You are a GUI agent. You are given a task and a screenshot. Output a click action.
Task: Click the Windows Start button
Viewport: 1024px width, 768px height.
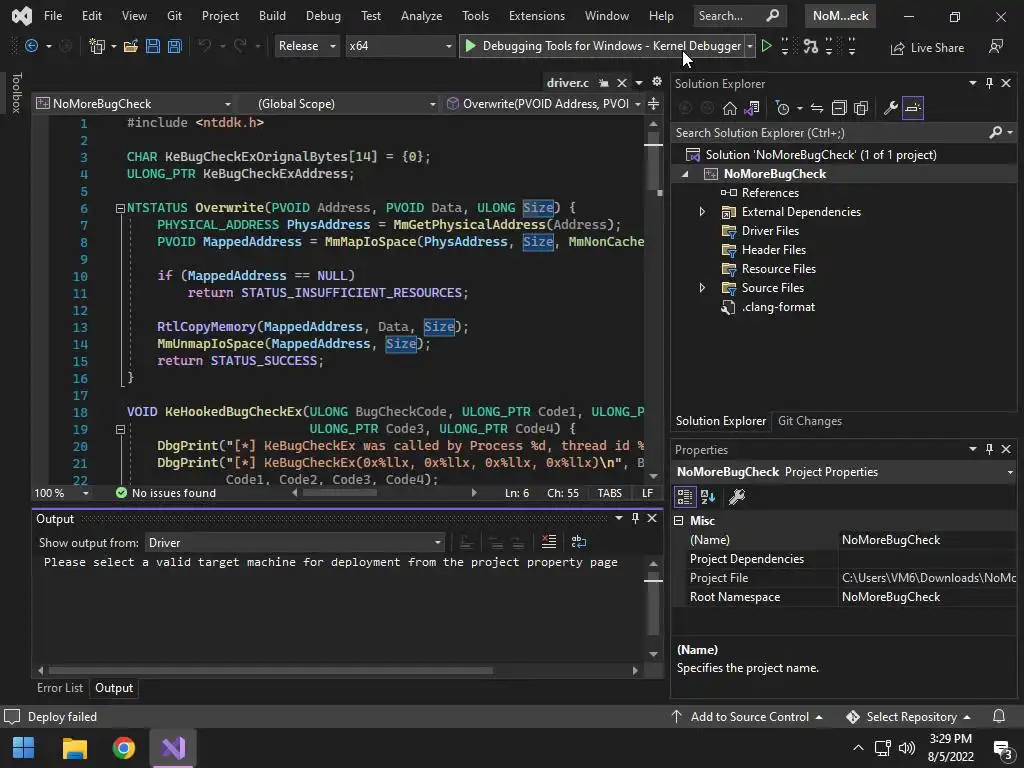coord(24,748)
